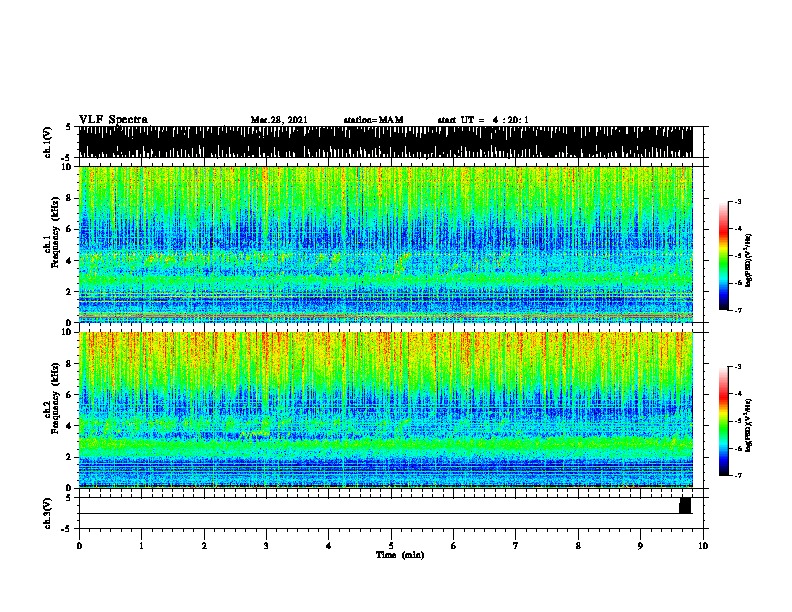Click the "0" tick on the time axis
The height and width of the screenshot is (612, 792).
79,546
